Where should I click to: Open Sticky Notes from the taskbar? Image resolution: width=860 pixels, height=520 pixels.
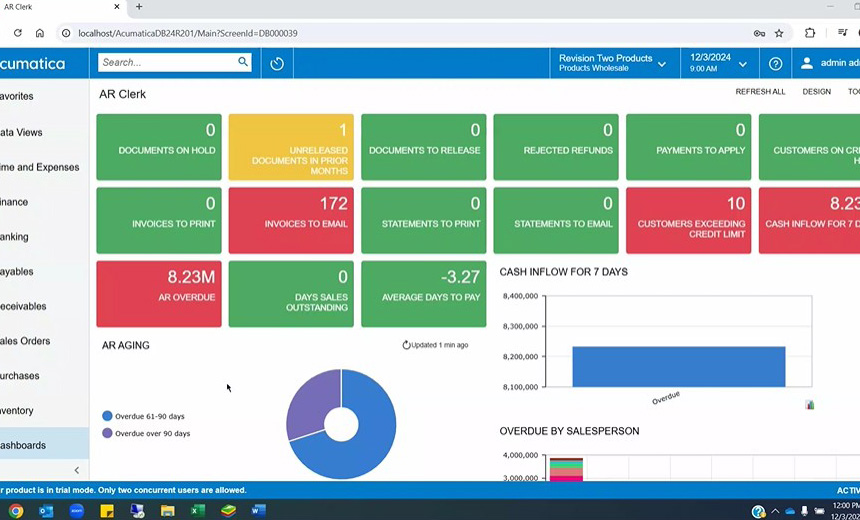coord(107,511)
